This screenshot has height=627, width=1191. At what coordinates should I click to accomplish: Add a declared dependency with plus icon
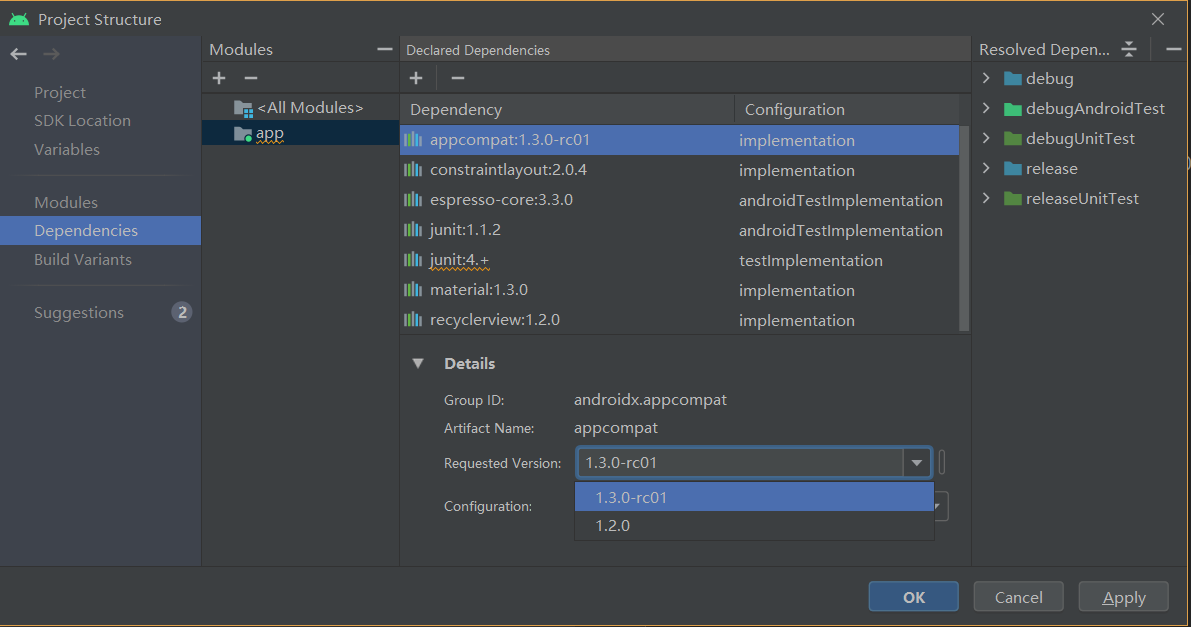pyautogui.click(x=416, y=78)
